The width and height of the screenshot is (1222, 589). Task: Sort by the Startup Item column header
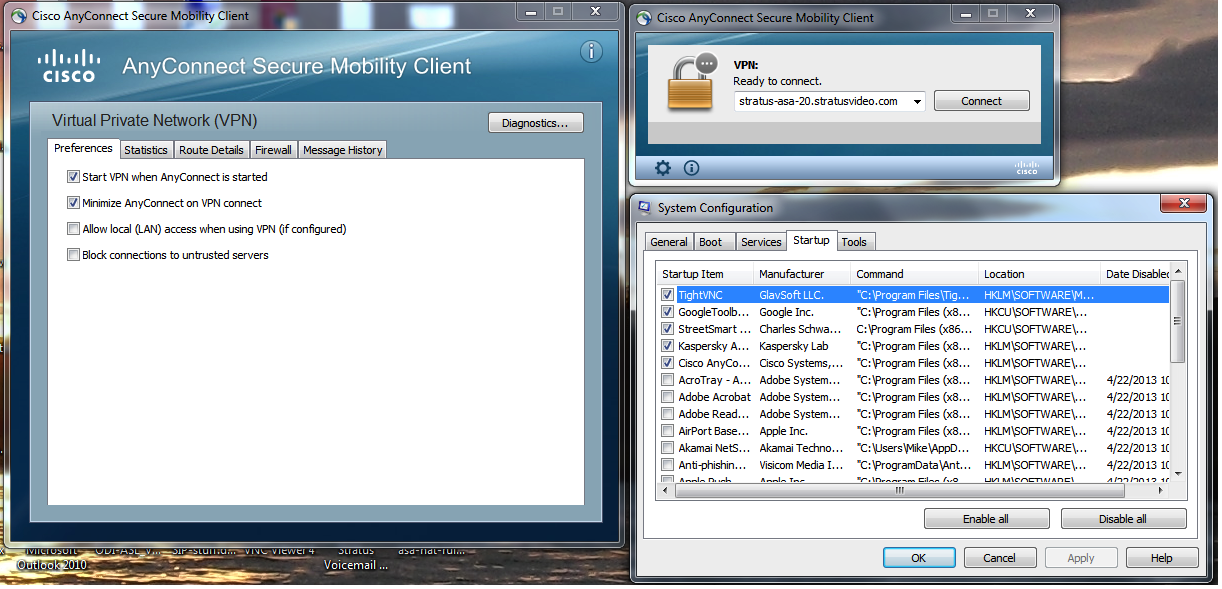click(x=706, y=274)
